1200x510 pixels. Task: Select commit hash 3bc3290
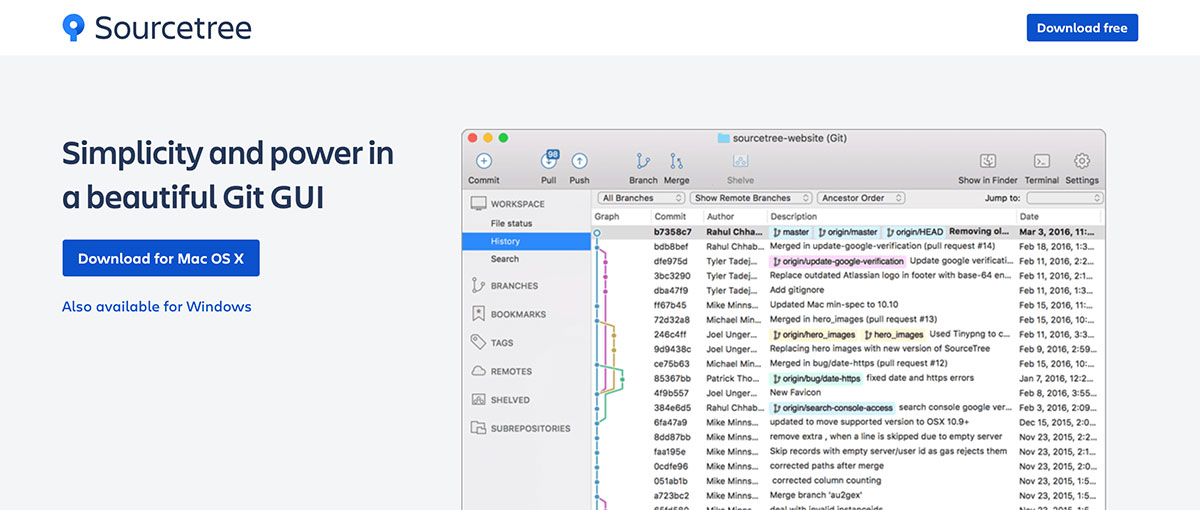672,275
